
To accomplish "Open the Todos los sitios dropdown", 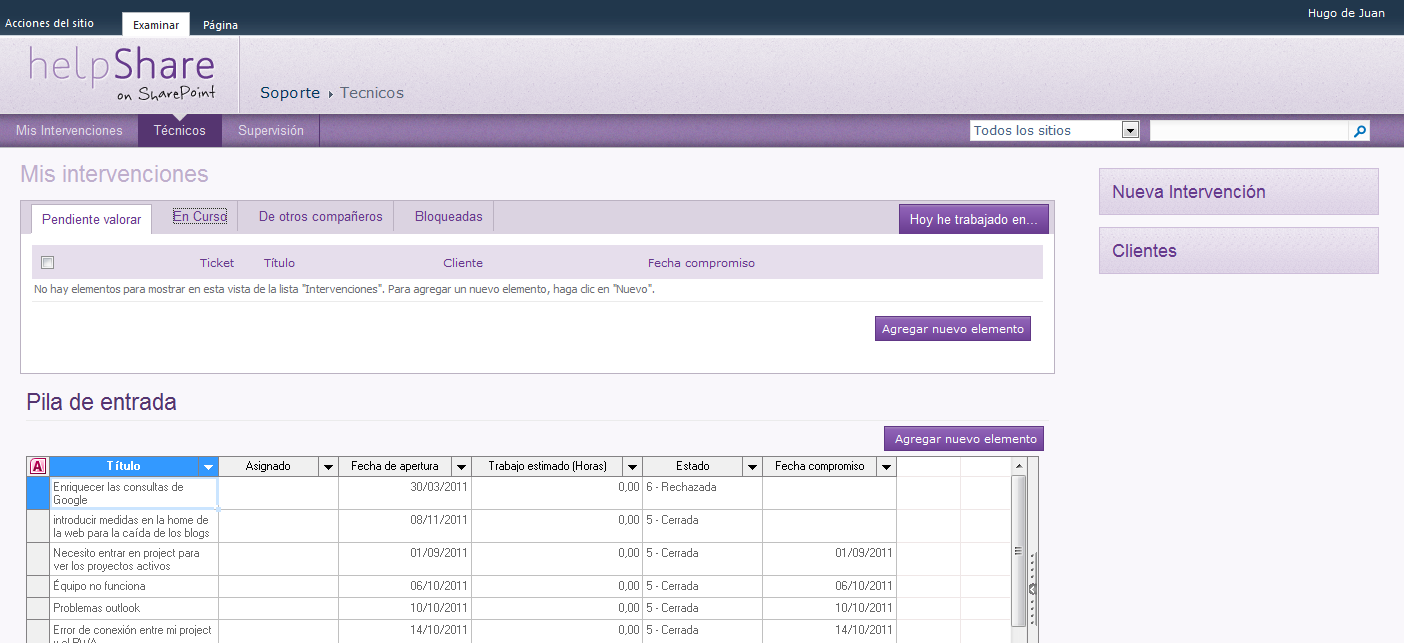I will coord(1129,129).
